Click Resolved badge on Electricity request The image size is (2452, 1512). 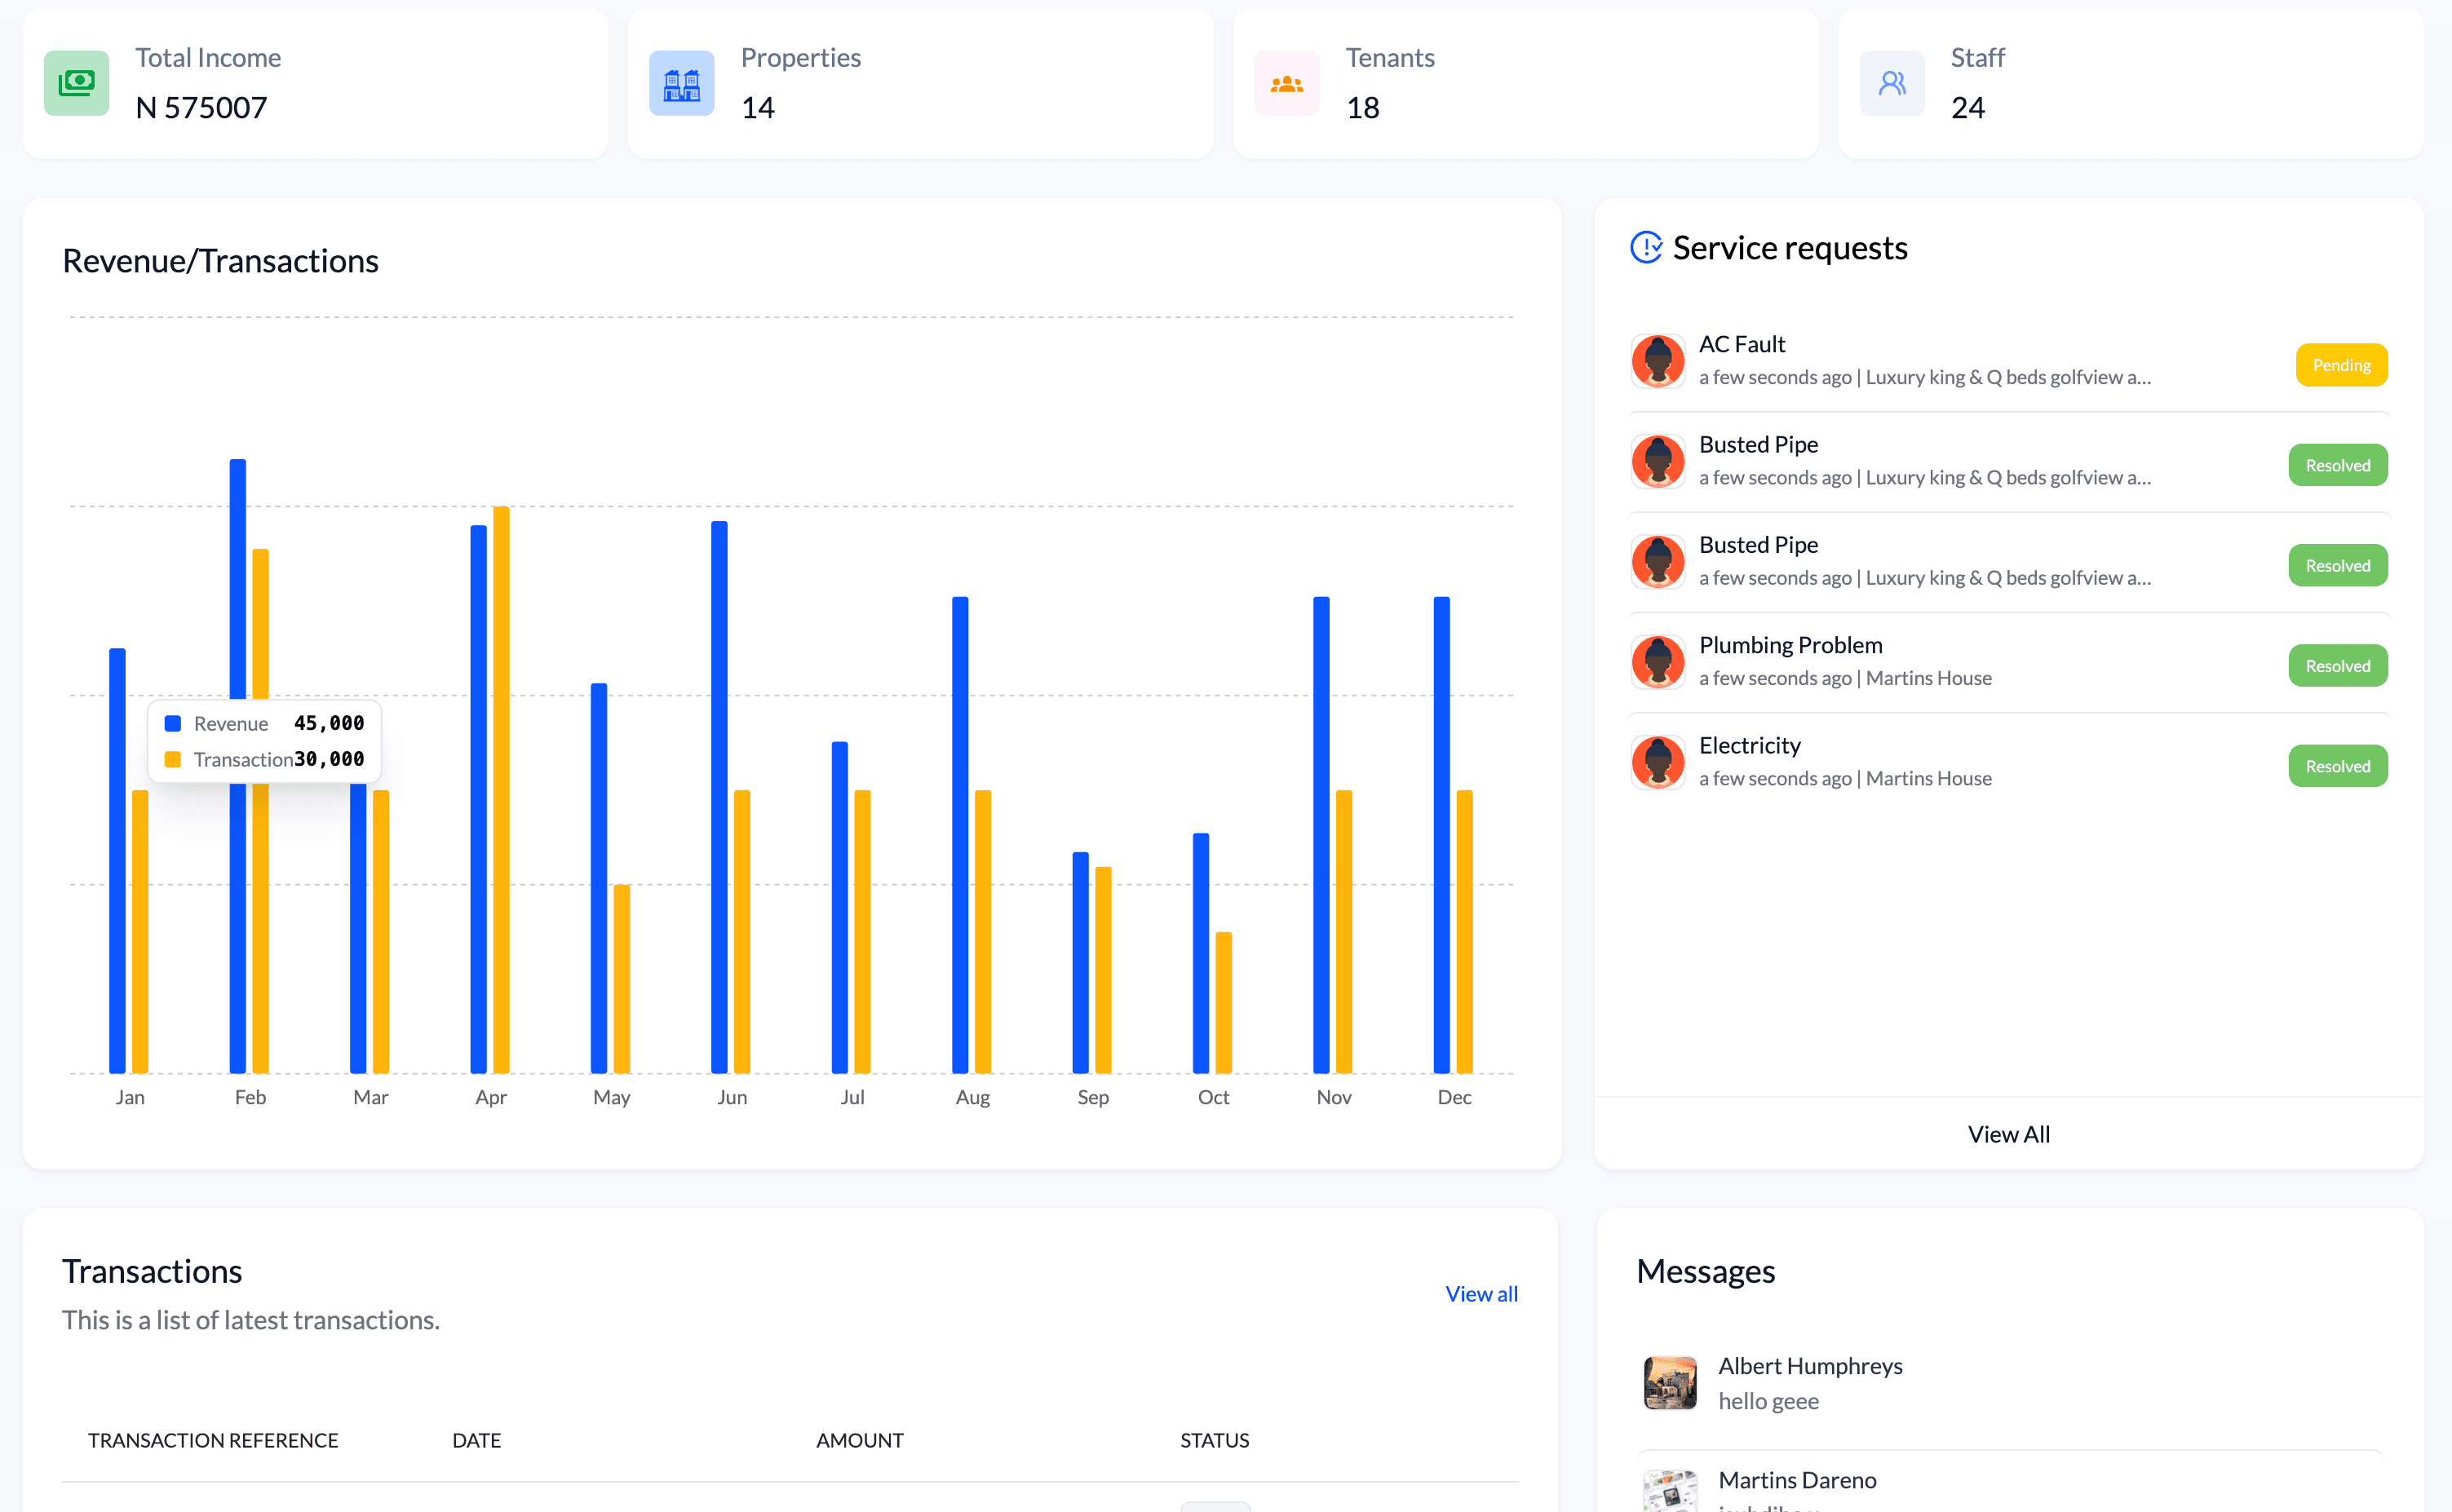(2337, 766)
